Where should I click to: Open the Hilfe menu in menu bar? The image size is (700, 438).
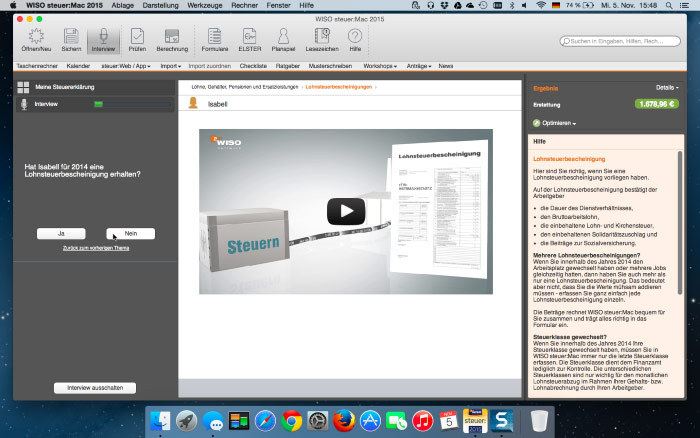click(306, 5)
